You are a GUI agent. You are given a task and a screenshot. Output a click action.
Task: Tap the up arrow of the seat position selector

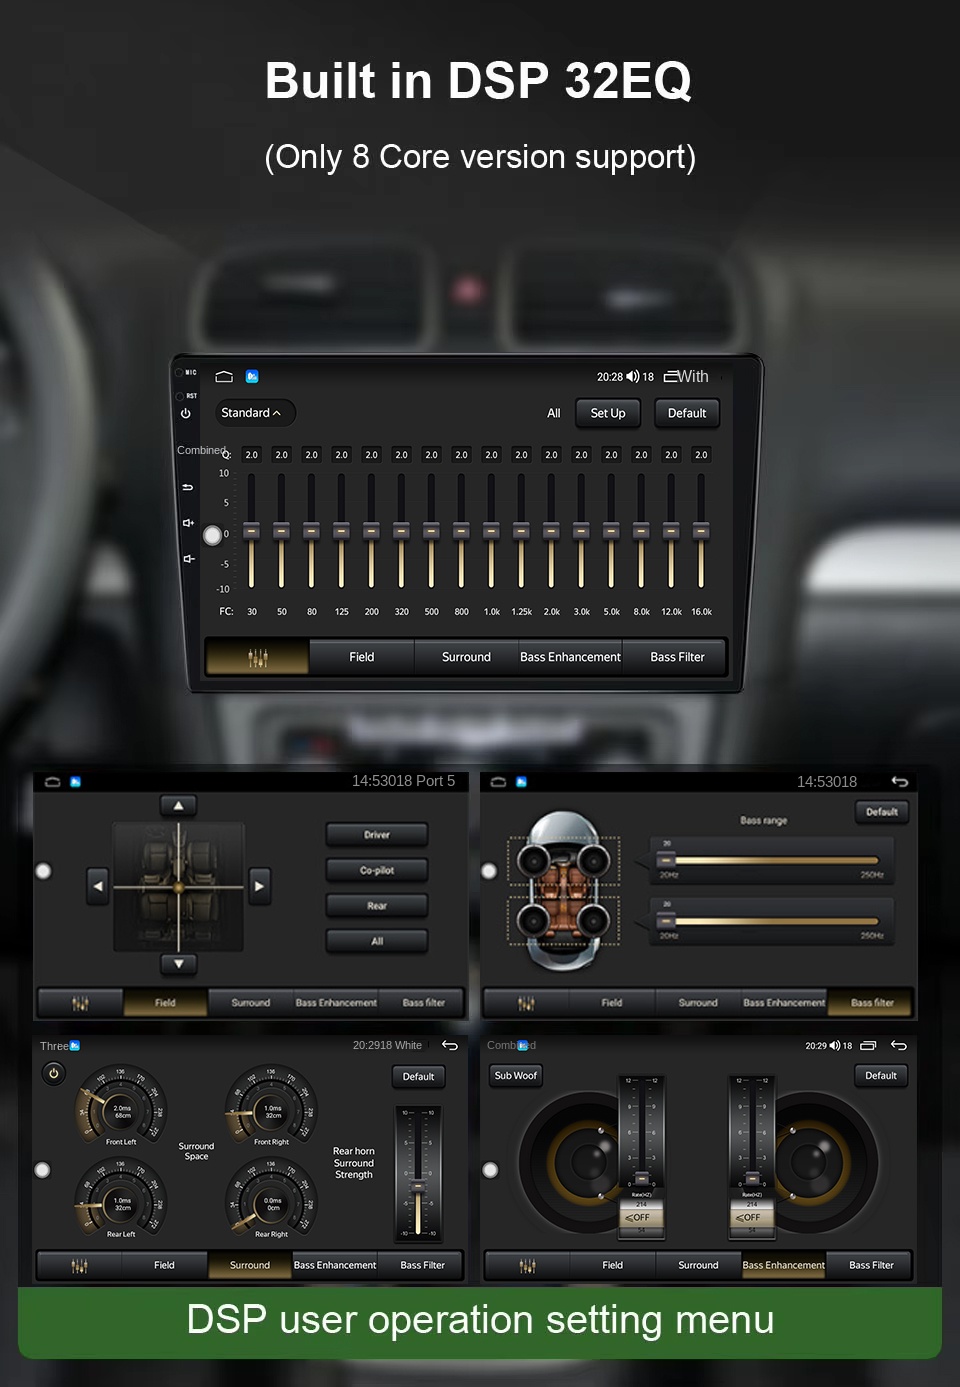click(178, 804)
